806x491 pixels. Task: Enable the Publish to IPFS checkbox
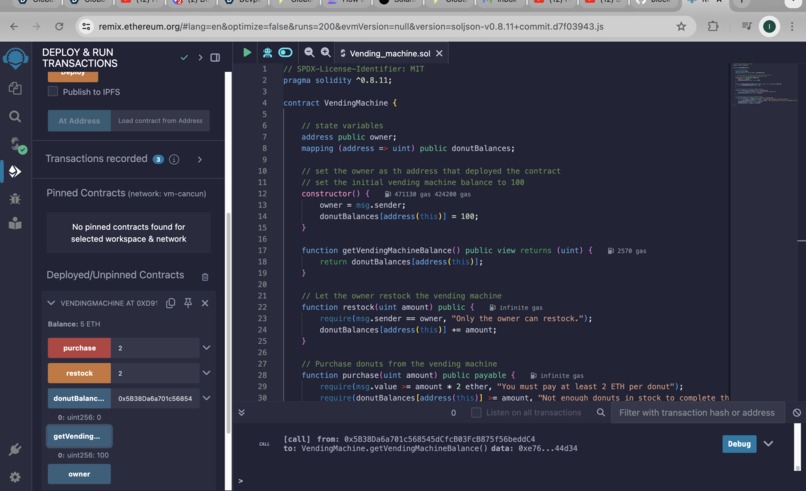pyautogui.click(x=52, y=92)
